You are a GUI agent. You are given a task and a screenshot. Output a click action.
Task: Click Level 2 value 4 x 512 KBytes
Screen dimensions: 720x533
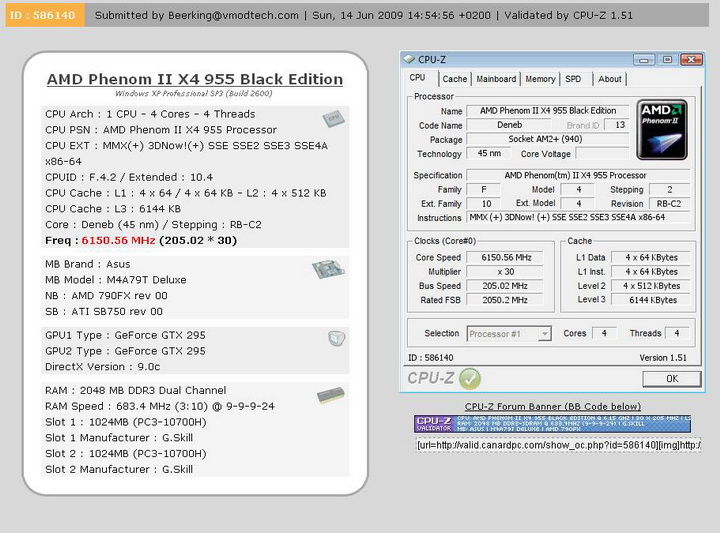click(651, 286)
